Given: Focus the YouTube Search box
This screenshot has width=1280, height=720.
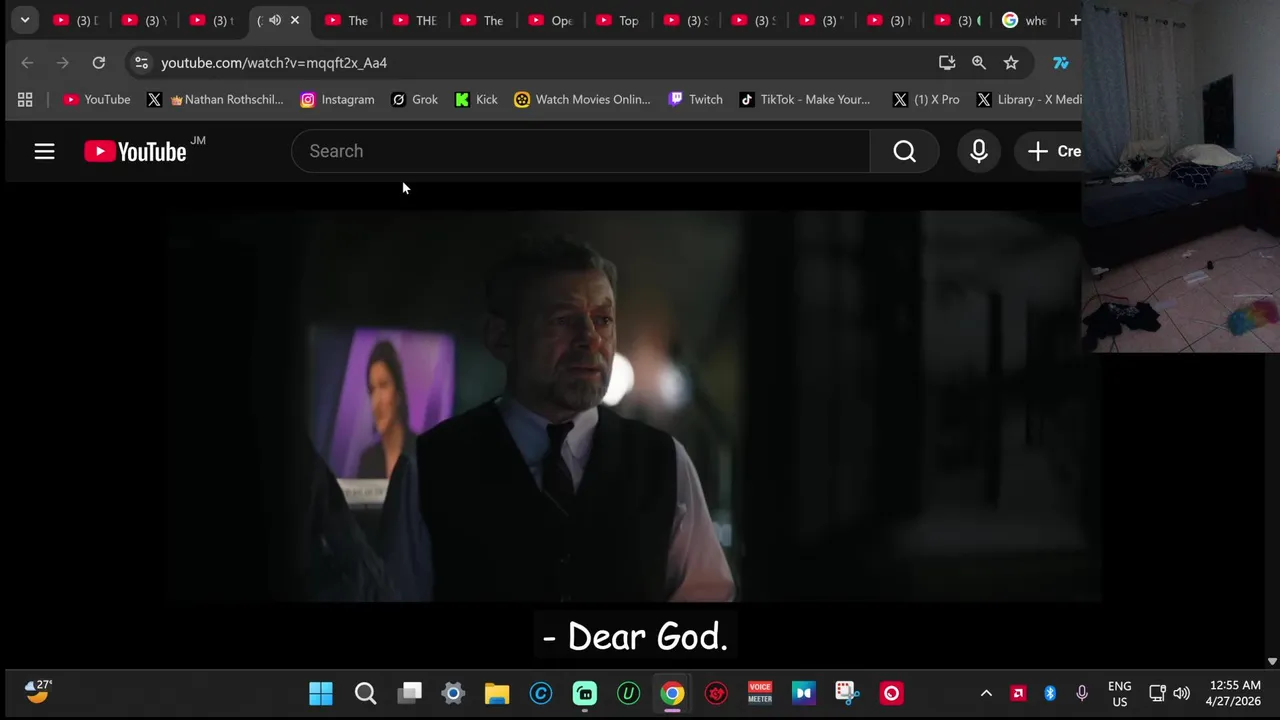Looking at the screenshot, I should [x=580, y=151].
